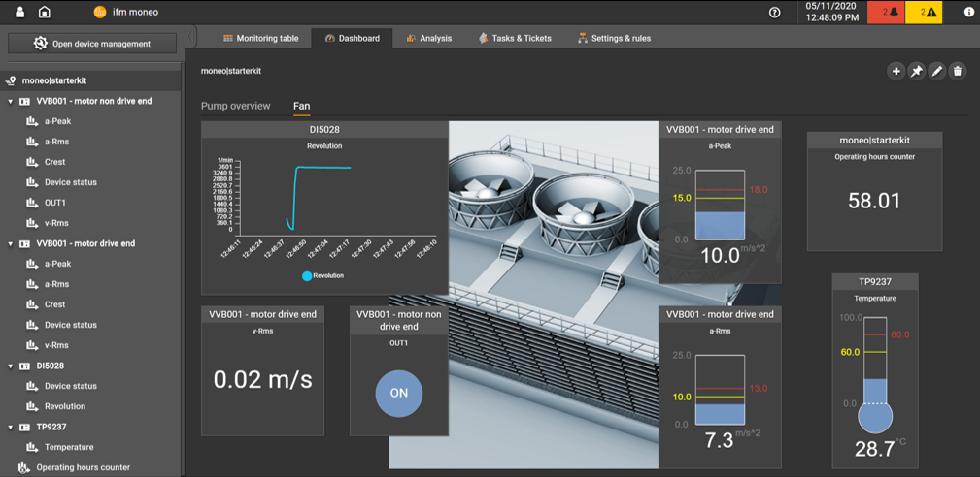980x477 pixels.
Task: Go to home via house icon
Action: [x=44, y=12]
